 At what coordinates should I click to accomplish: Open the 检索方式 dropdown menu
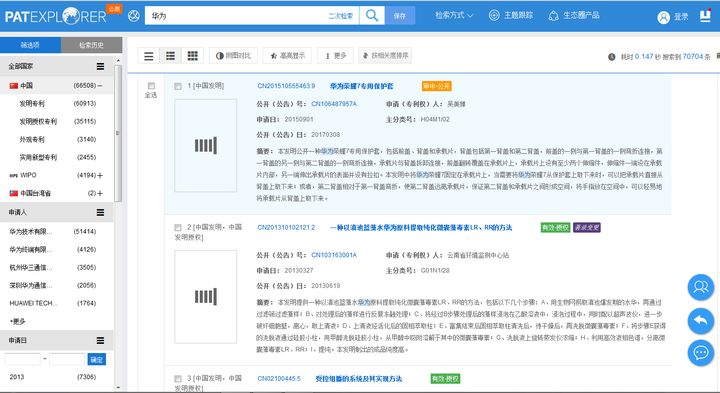[454, 16]
